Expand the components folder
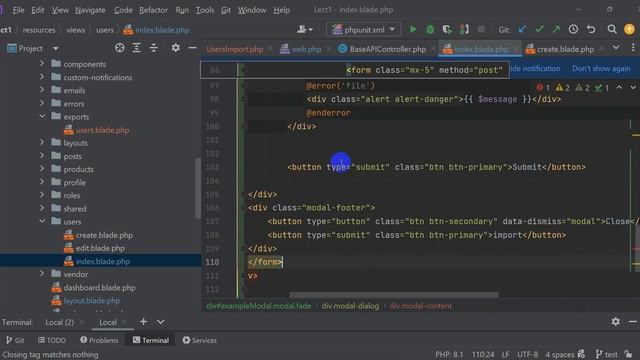 (42, 64)
